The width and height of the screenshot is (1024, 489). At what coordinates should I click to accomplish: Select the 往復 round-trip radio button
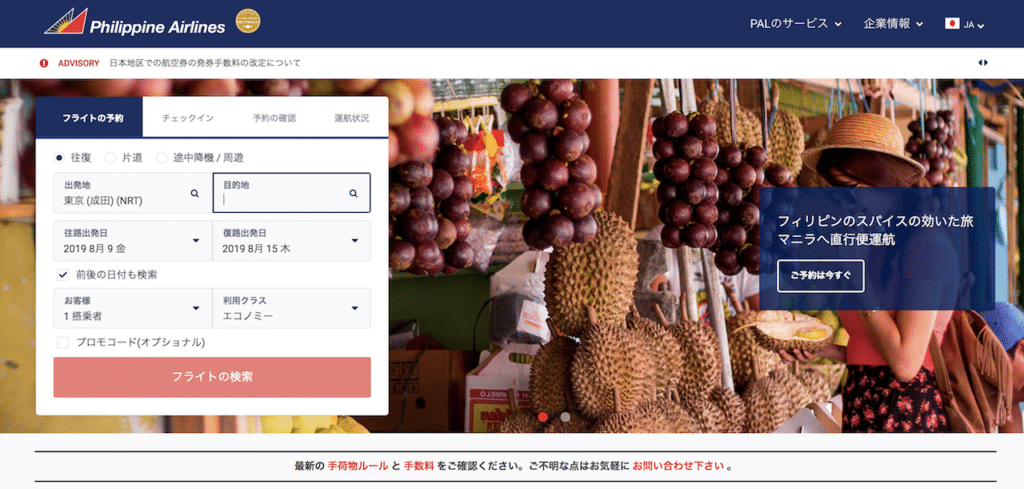click(60, 158)
